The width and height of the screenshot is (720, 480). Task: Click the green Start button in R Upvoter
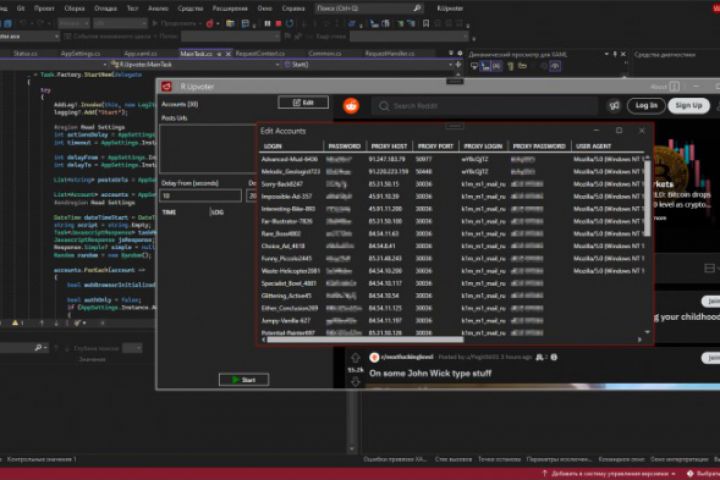pyautogui.click(x=244, y=380)
